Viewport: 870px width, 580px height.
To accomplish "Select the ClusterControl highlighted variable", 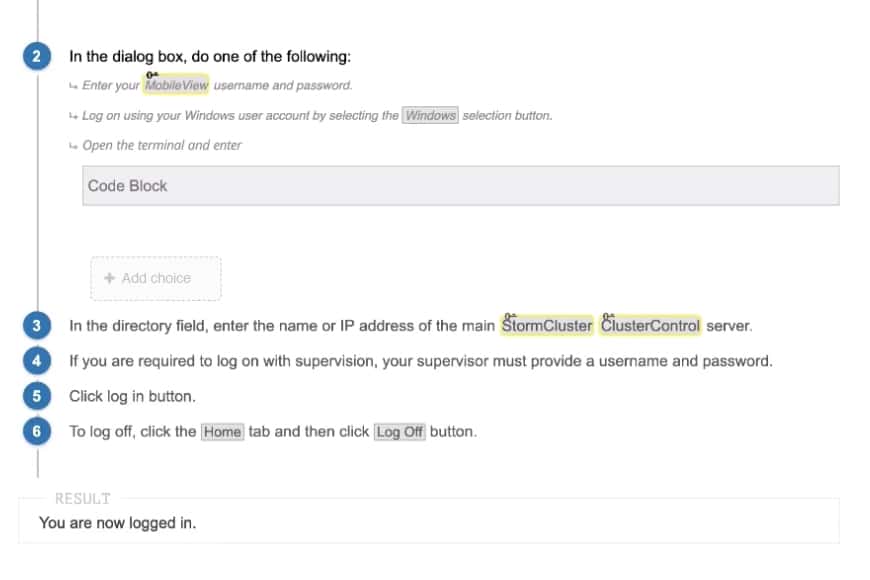I will (x=650, y=325).
